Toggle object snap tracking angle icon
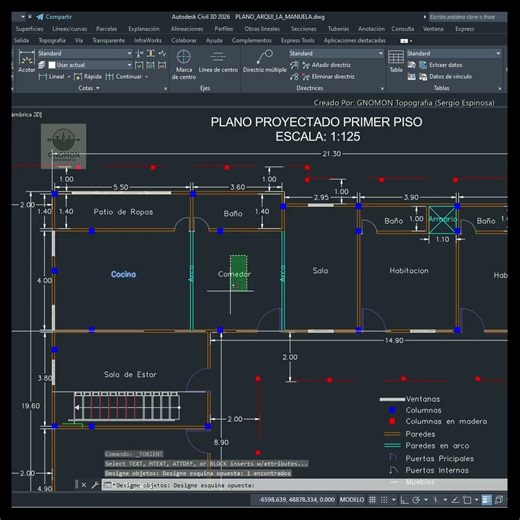This screenshot has height=520, width=520. 455,500
